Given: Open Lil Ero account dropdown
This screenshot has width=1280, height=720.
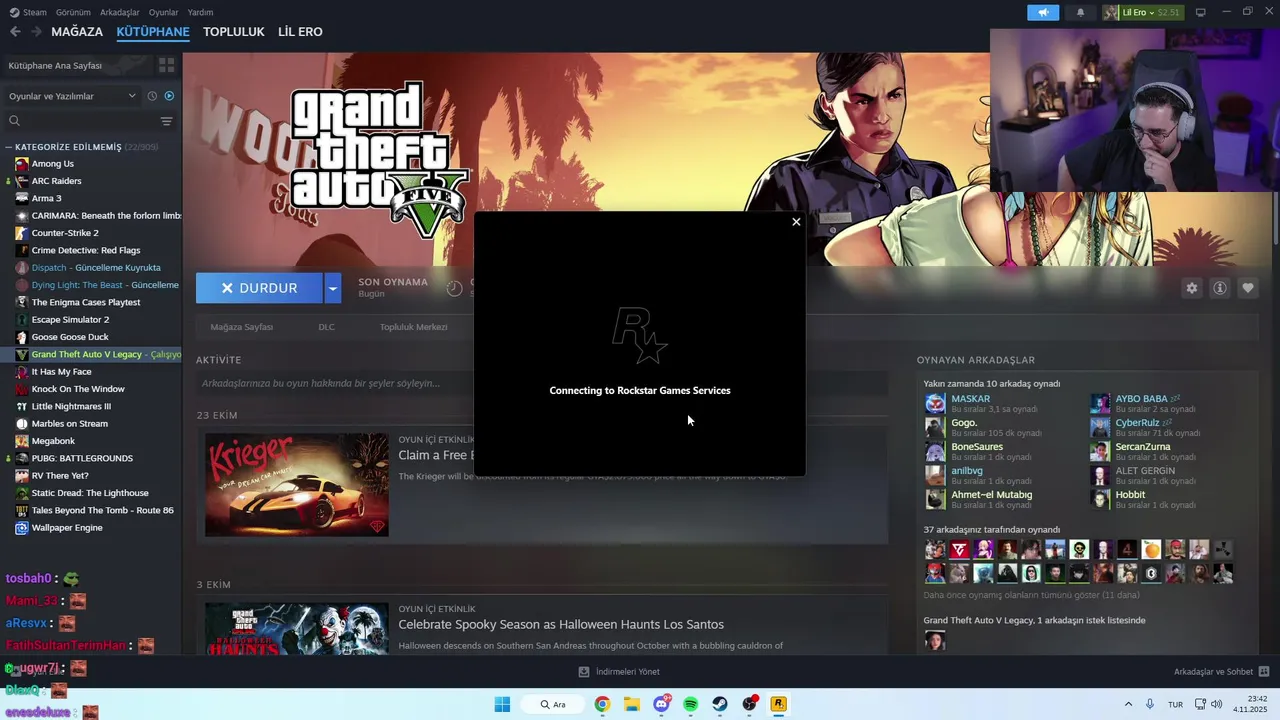Looking at the screenshot, I should point(1142,12).
